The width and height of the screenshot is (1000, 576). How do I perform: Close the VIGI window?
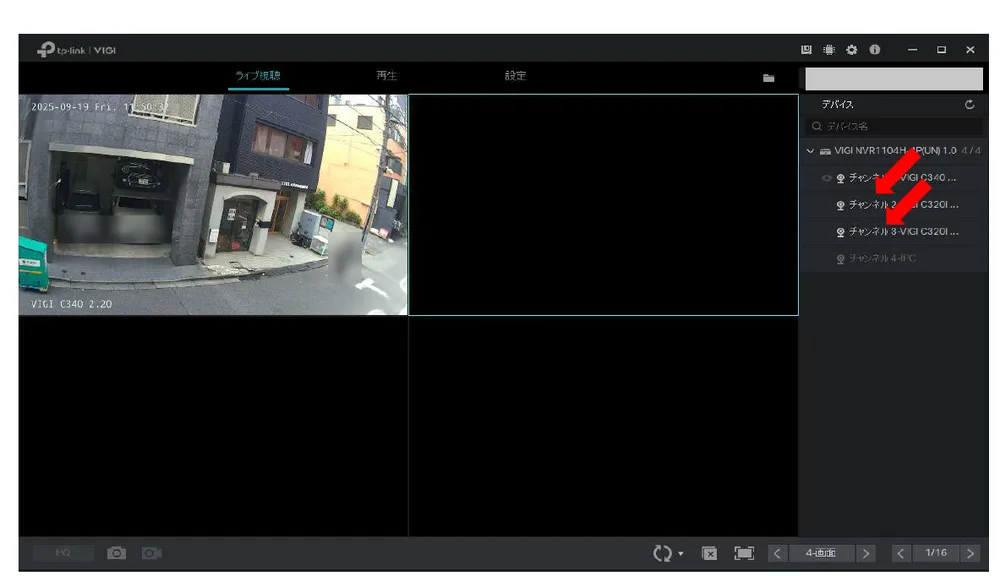pos(970,50)
